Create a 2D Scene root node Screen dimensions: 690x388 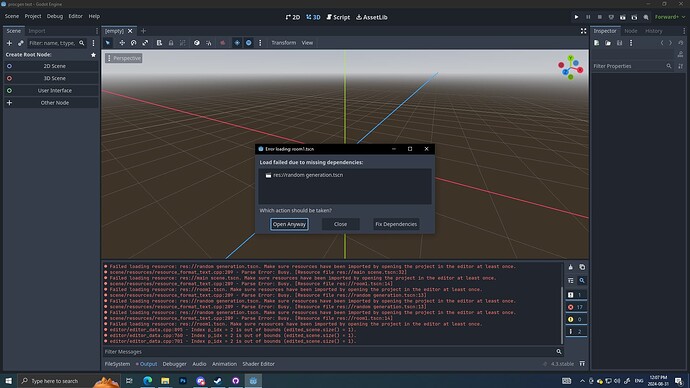pyautogui.click(x=51, y=66)
